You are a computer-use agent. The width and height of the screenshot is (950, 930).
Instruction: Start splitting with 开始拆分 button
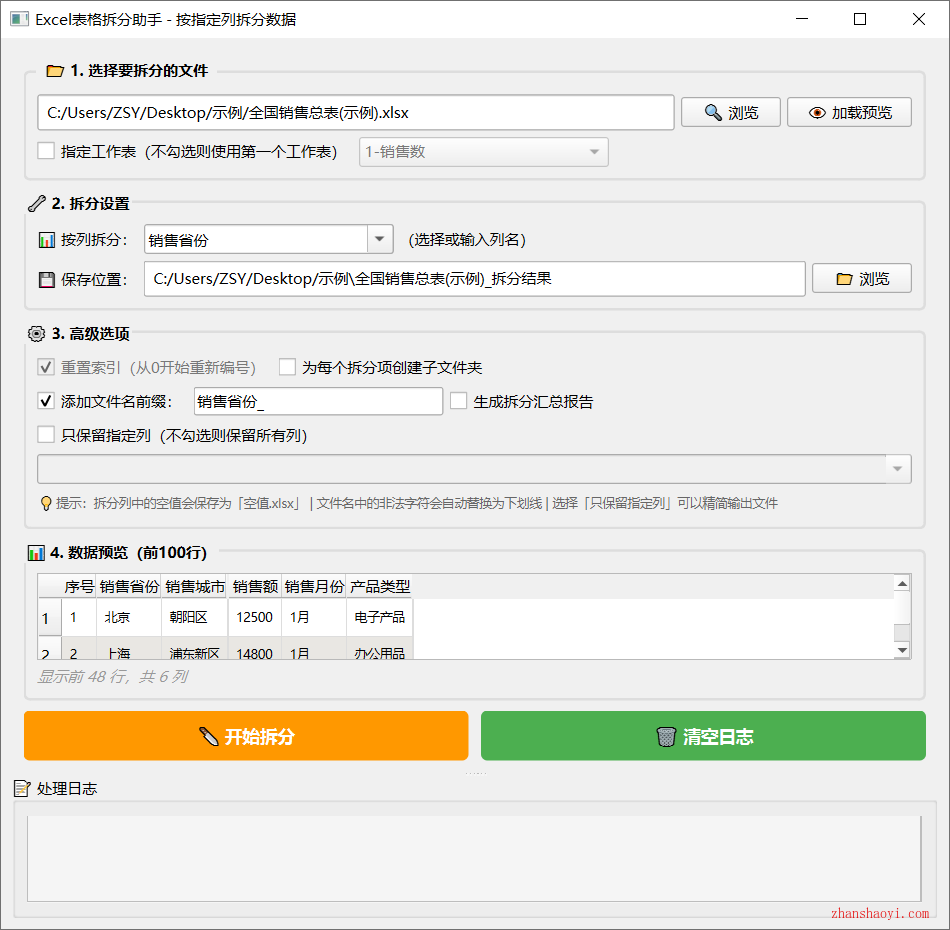(x=246, y=736)
